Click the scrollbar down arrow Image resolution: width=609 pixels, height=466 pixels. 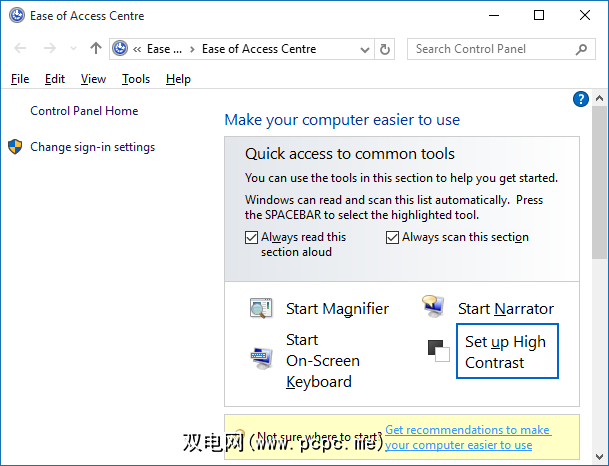pos(599,457)
